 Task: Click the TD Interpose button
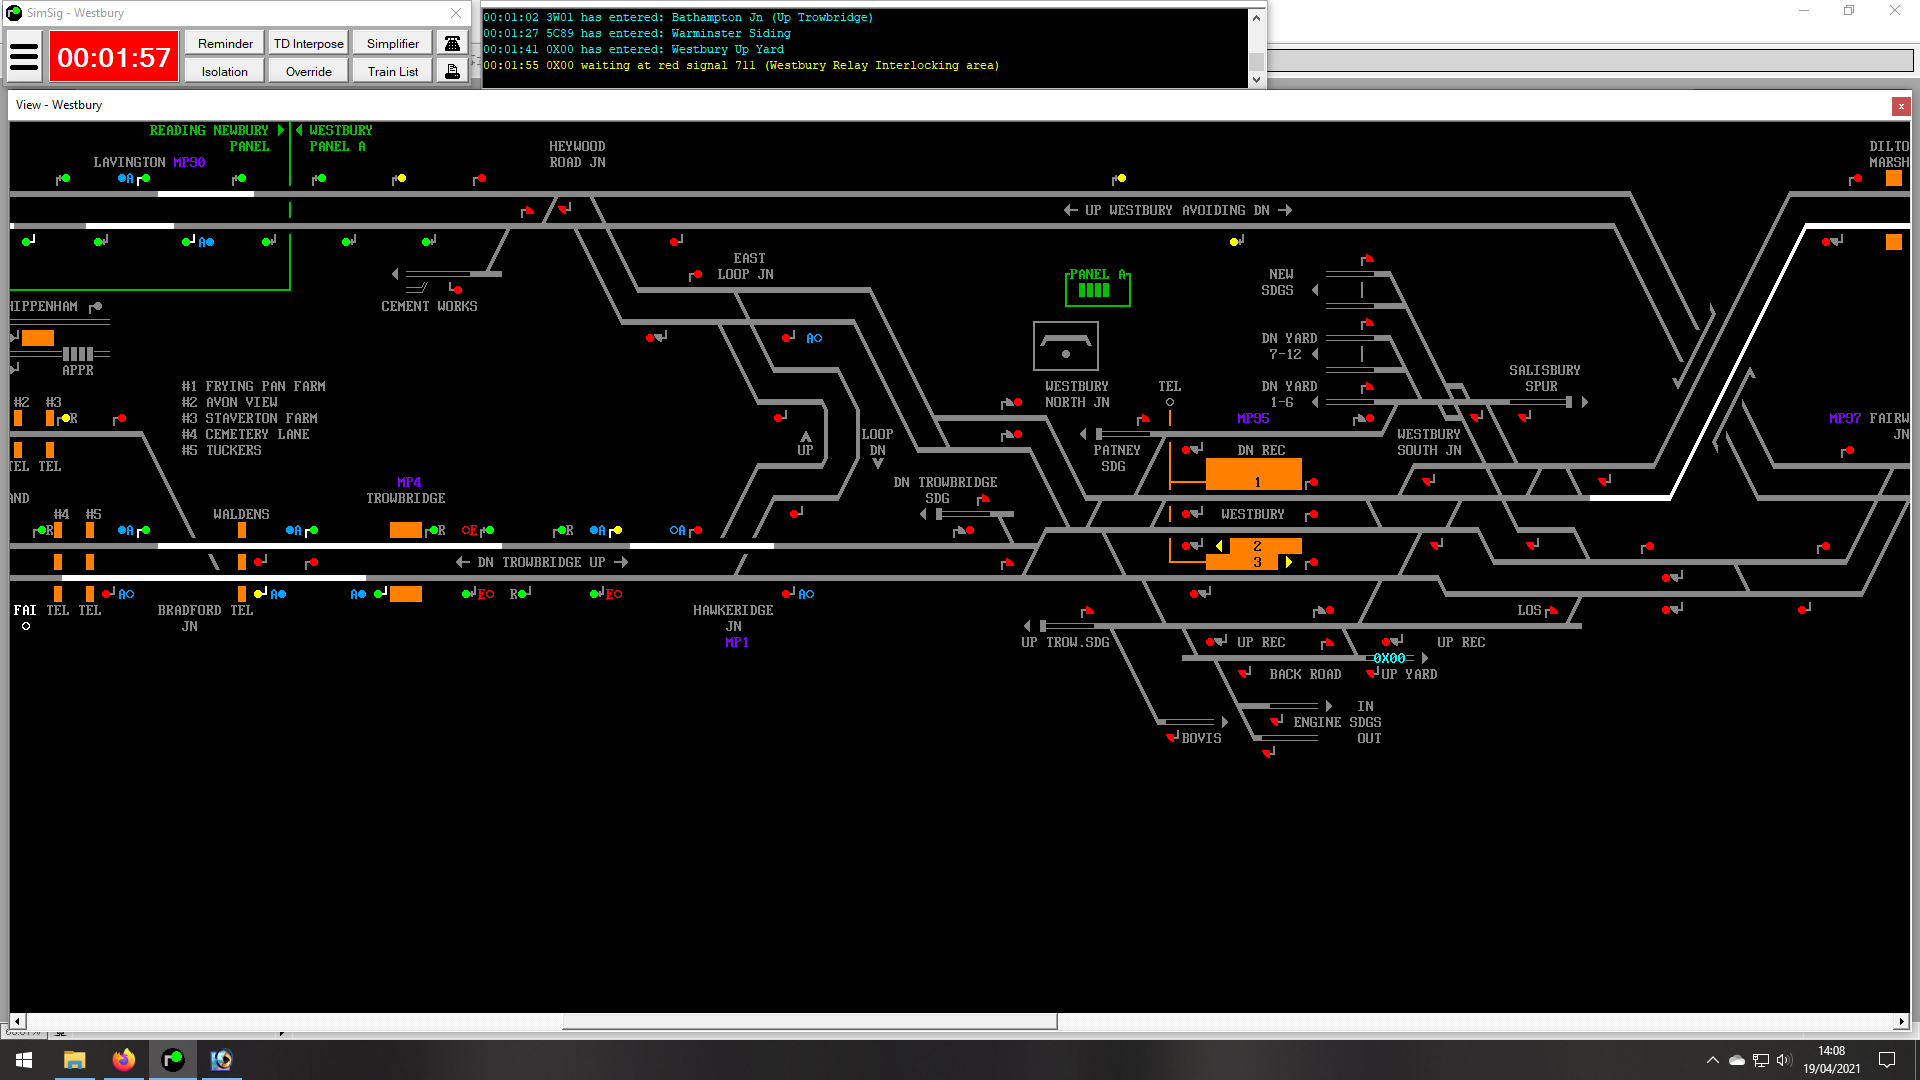(309, 43)
